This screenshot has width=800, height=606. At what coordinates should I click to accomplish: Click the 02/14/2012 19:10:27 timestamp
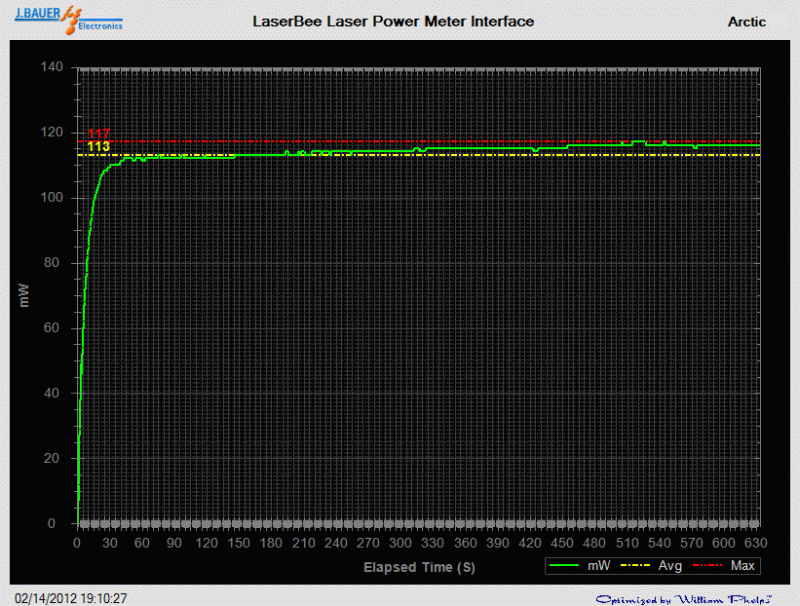tap(69, 598)
